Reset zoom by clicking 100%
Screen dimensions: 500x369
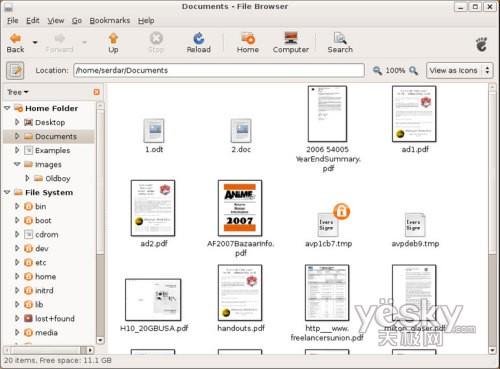(x=395, y=70)
